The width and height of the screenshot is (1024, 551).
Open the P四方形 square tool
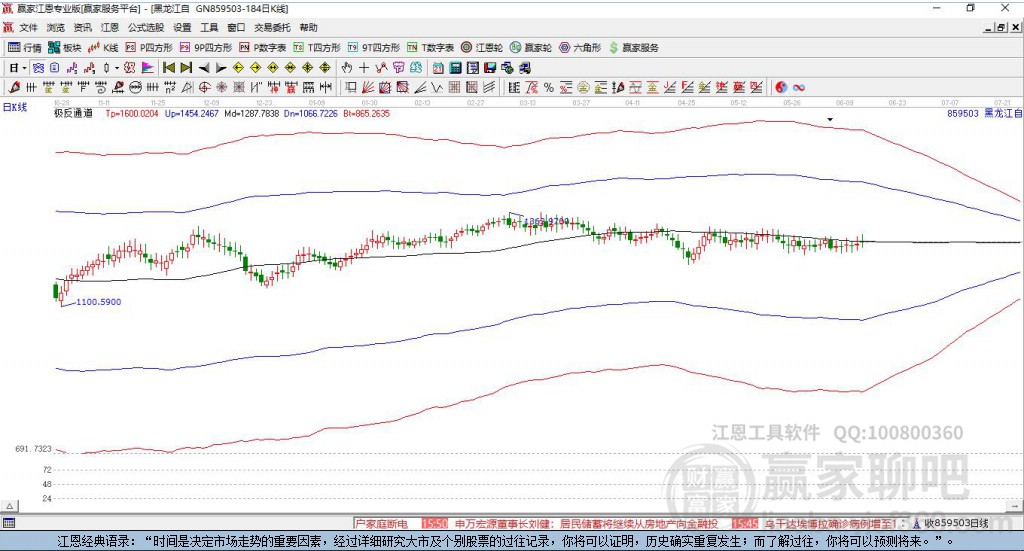click(x=149, y=48)
